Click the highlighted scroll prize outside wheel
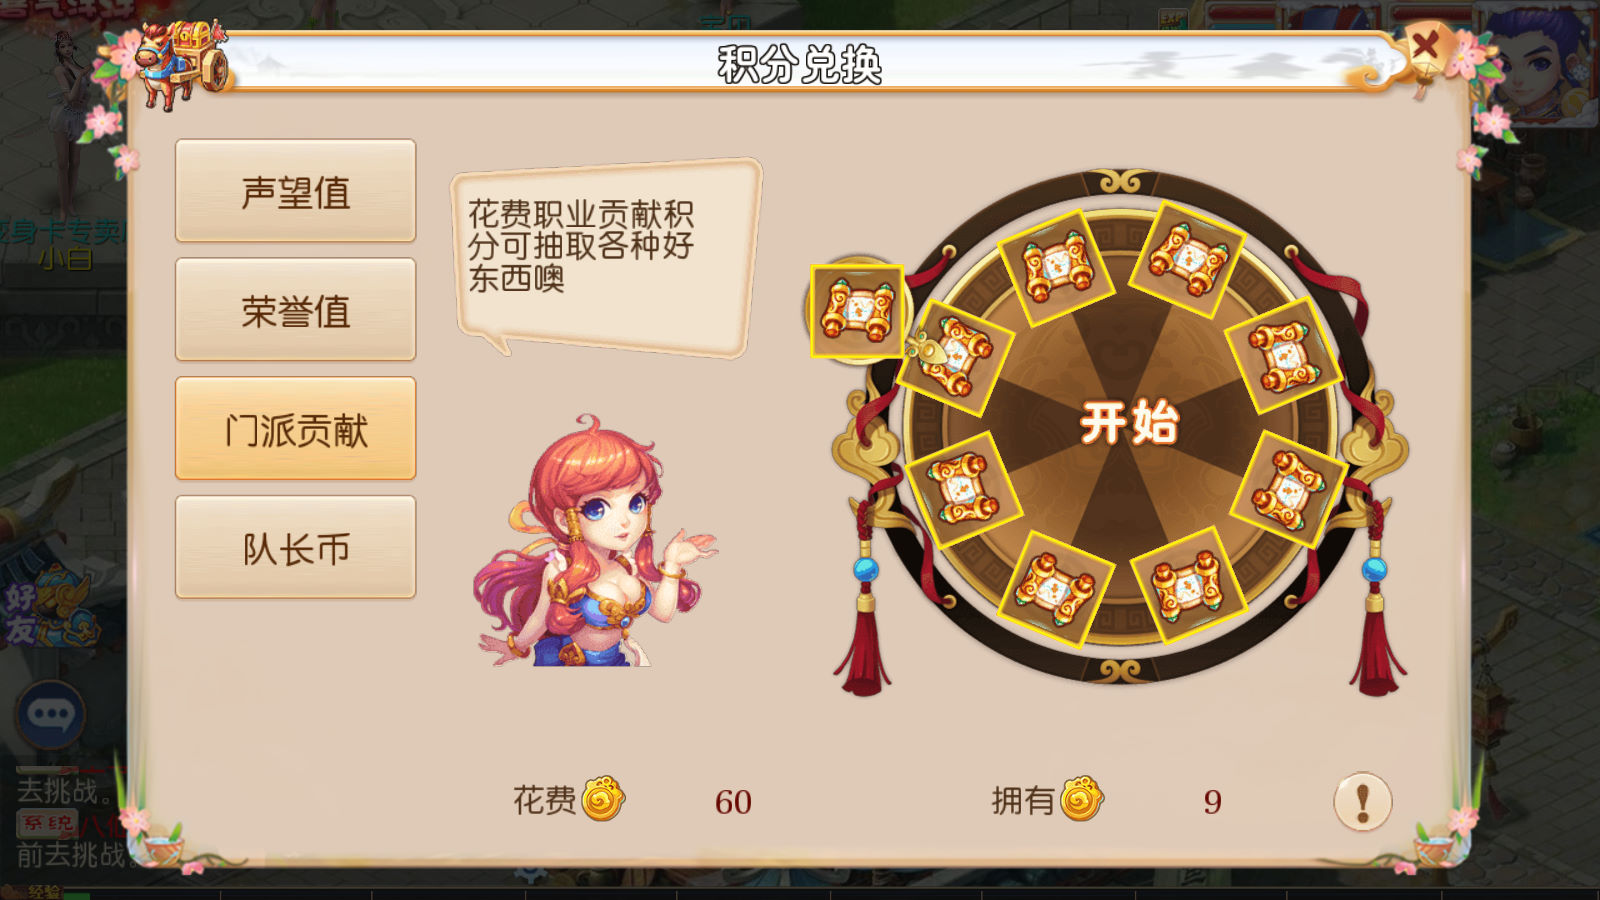 coord(858,311)
